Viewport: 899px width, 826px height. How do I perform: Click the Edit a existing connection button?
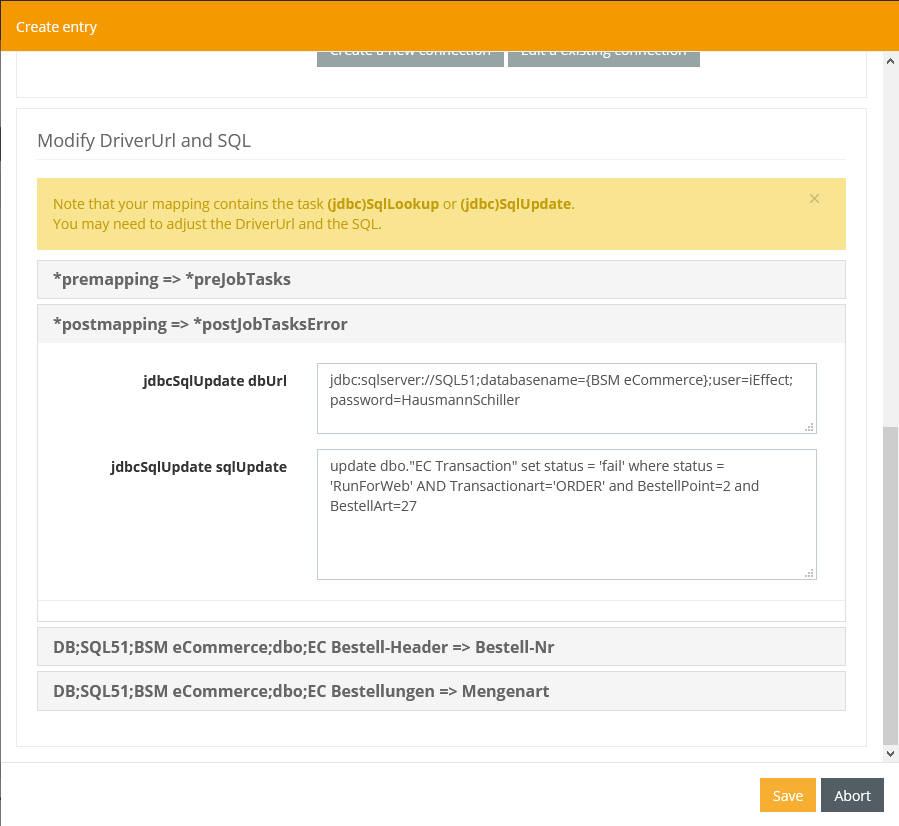click(603, 56)
